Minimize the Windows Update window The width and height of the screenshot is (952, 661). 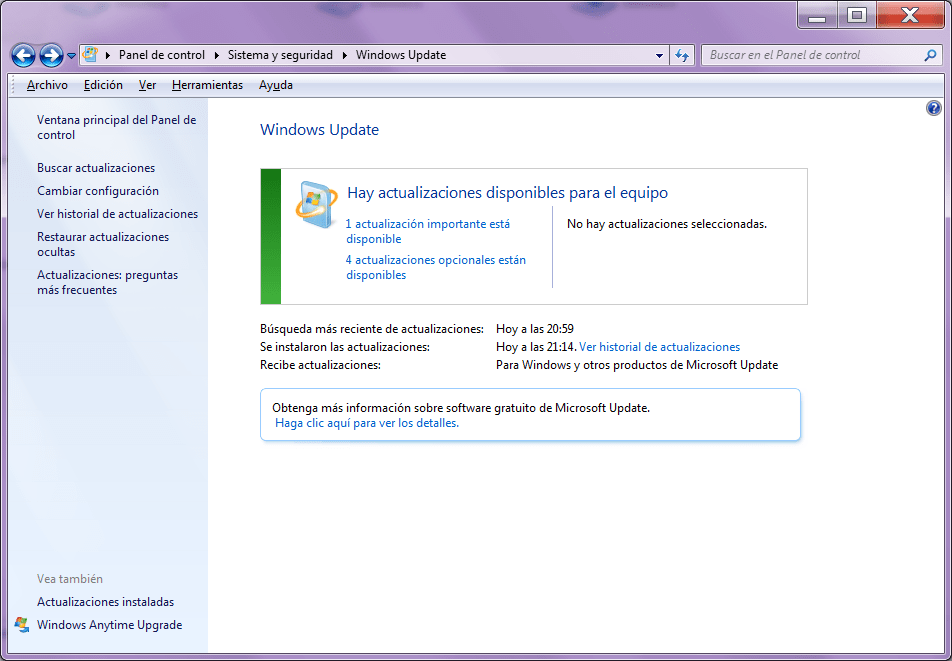pyautogui.click(x=817, y=16)
